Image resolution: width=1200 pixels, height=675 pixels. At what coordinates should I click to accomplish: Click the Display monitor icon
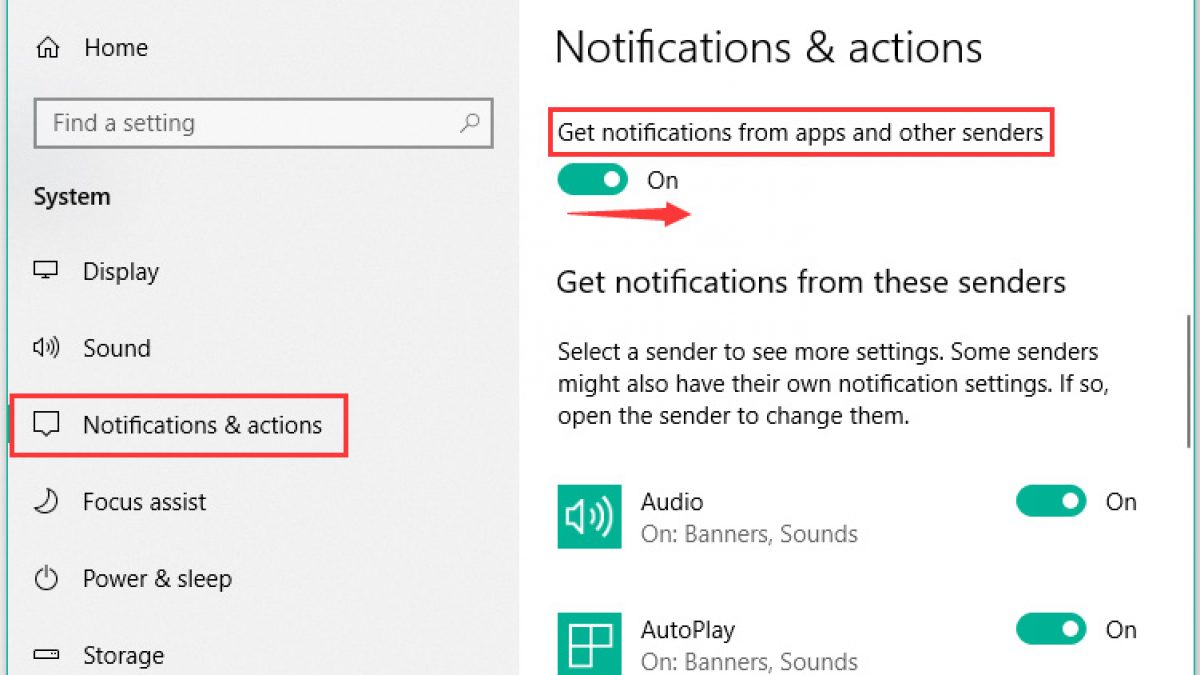click(x=46, y=271)
